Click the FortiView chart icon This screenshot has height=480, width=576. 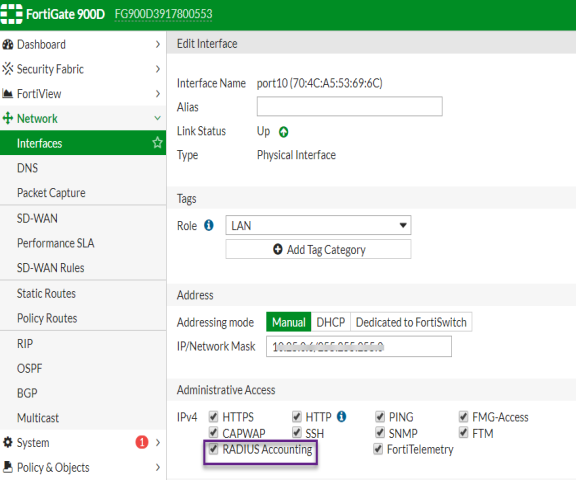[8, 94]
